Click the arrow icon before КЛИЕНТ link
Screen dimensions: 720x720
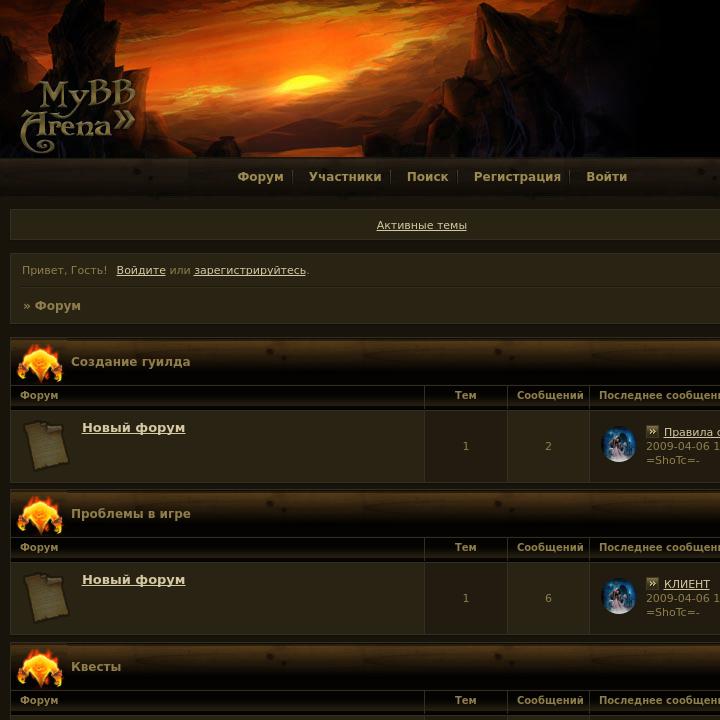pyautogui.click(x=652, y=583)
